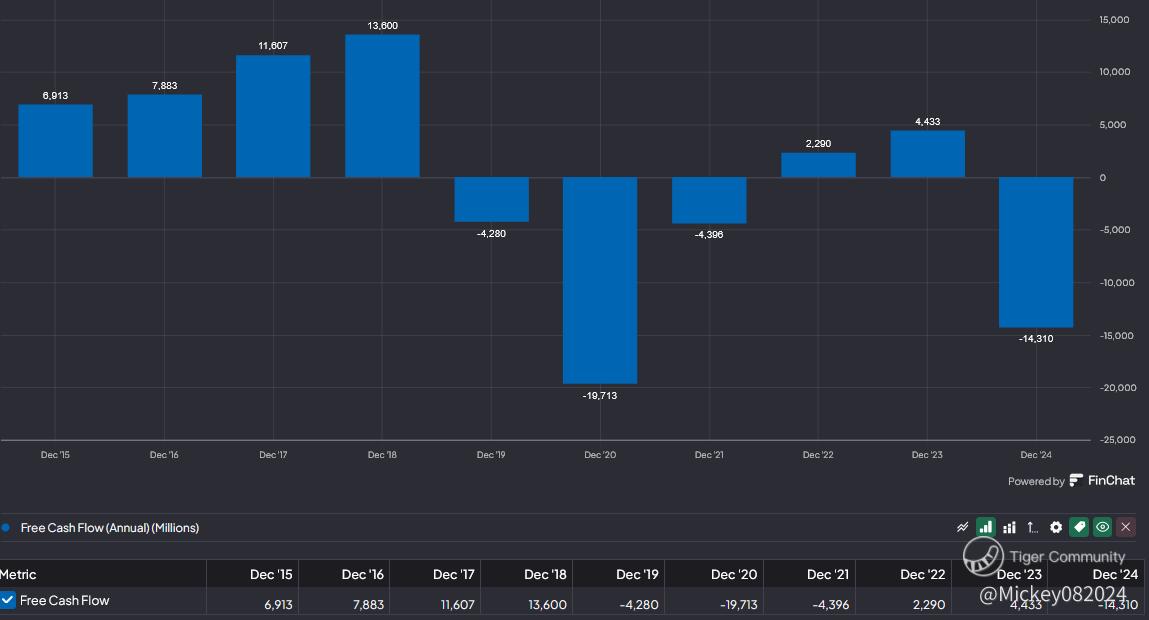Click the Dec '22 bar labeled 2,290
This screenshot has height=620, width=1149.
(x=819, y=165)
